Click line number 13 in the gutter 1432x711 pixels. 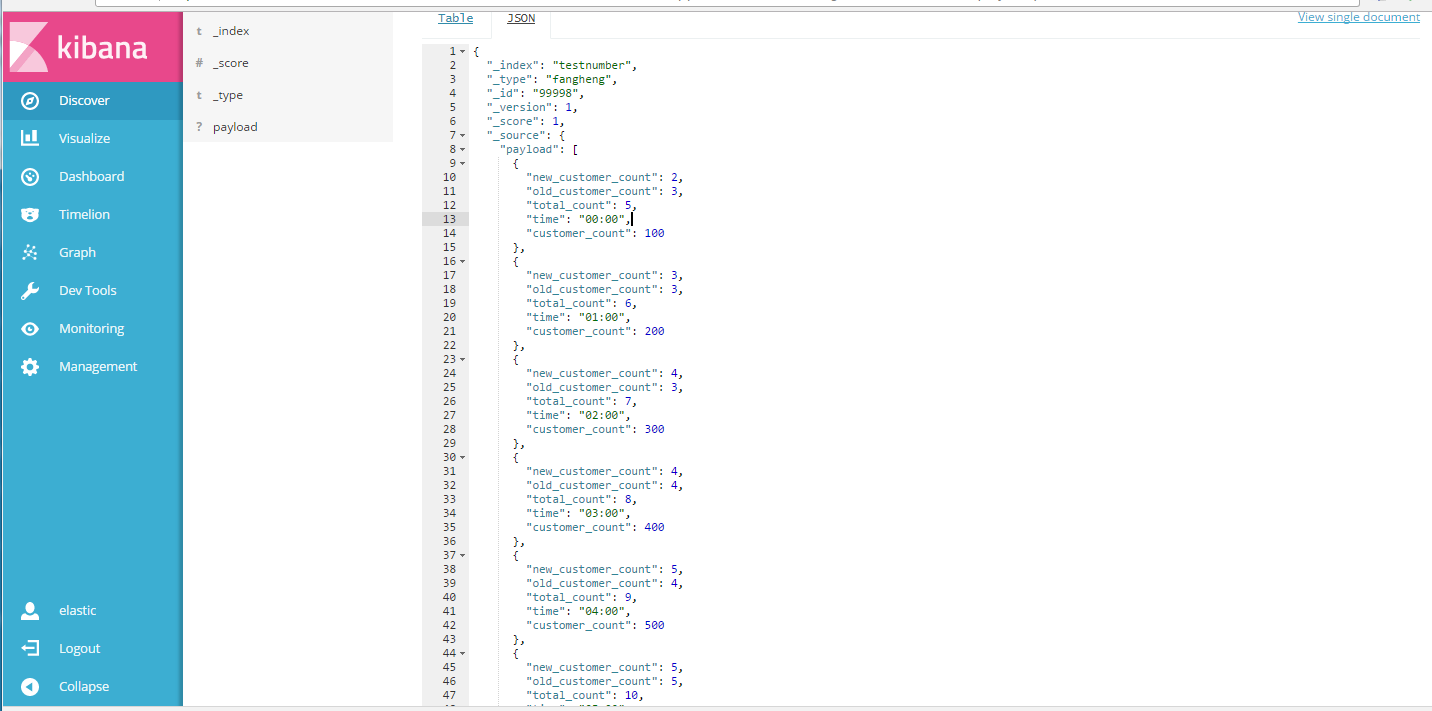click(x=449, y=219)
